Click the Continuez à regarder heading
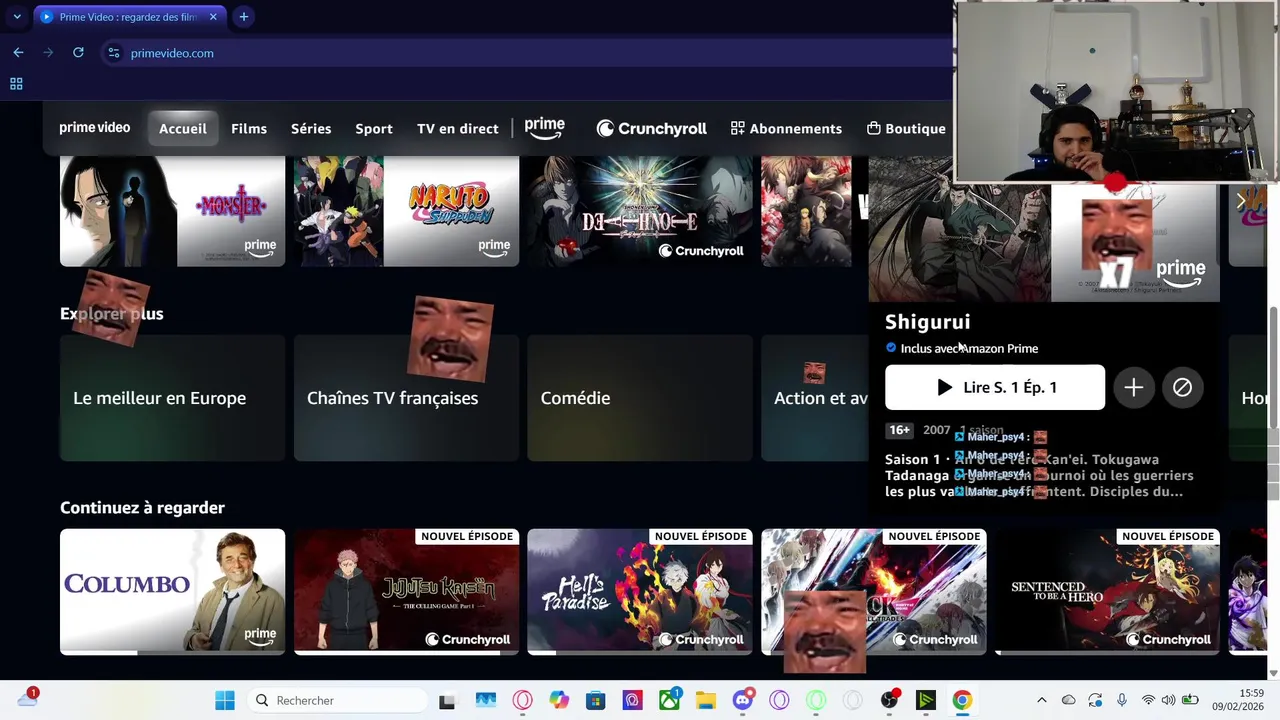 [x=142, y=508]
